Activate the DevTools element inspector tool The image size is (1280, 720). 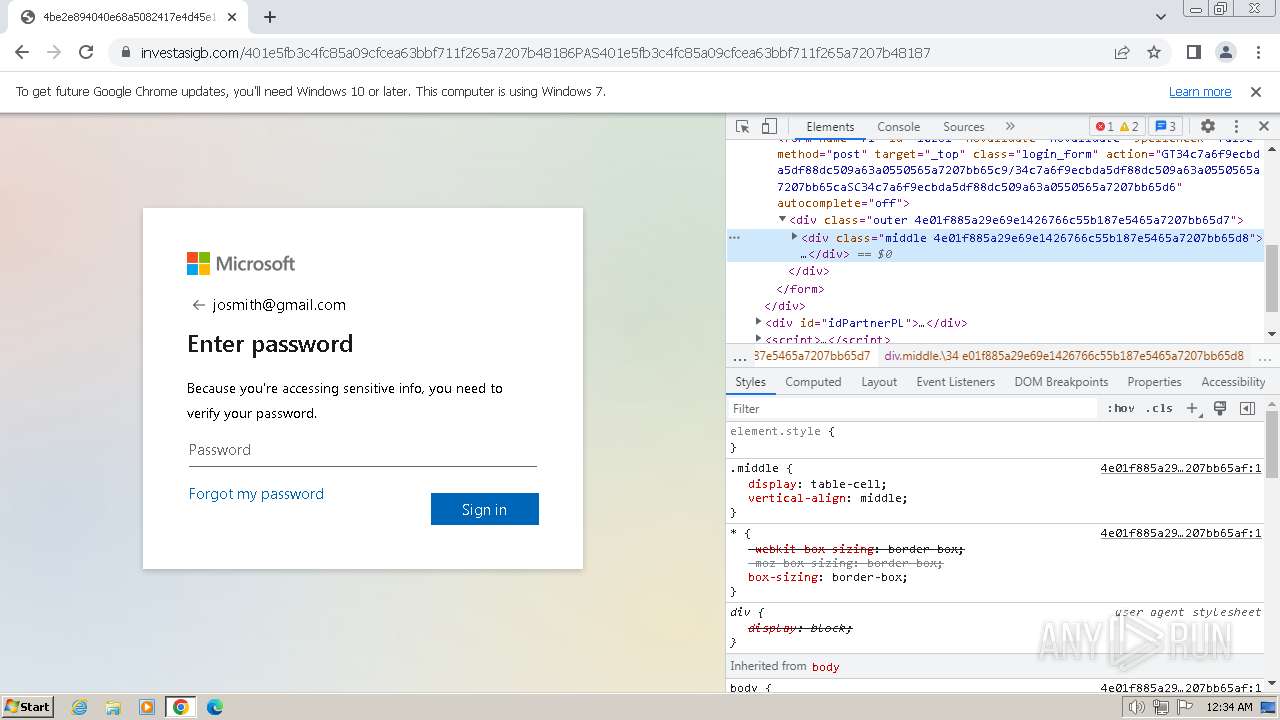coord(743,127)
